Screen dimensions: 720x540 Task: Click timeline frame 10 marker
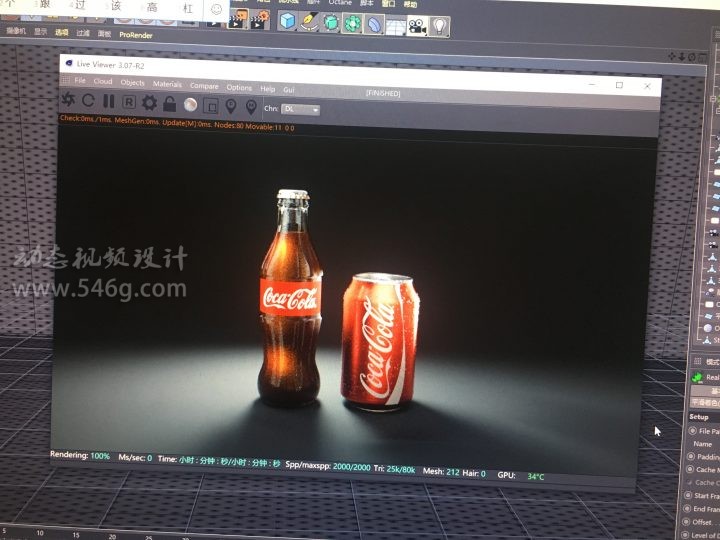[x=40, y=533]
